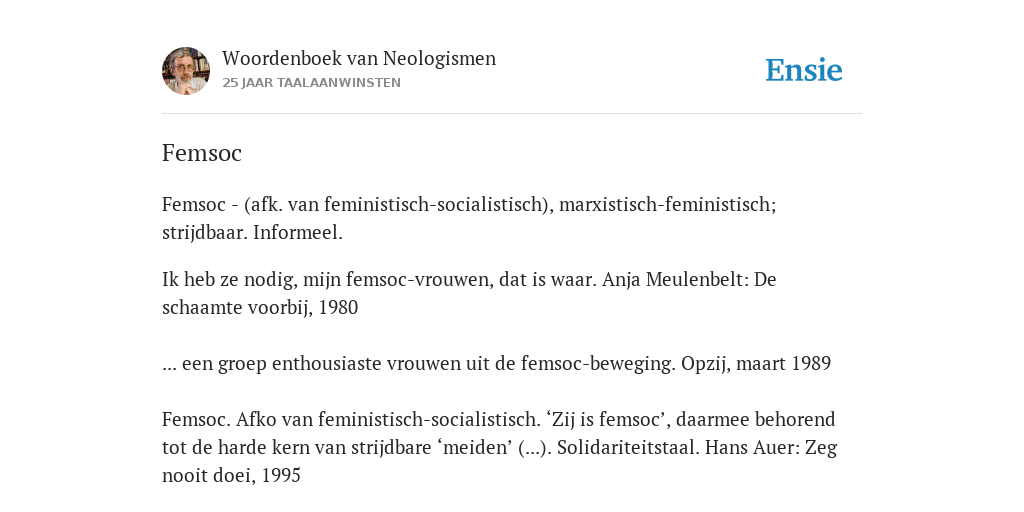This screenshot has height=512, width=1024.
Task: Click the author avatar photo
Action: tap(186, 71)
